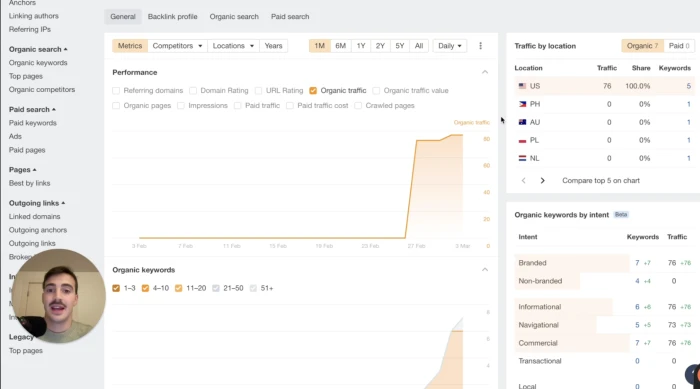Enable the Crawled pages checkbox
The width and height of the screenshot is (700, 389).
358,106
